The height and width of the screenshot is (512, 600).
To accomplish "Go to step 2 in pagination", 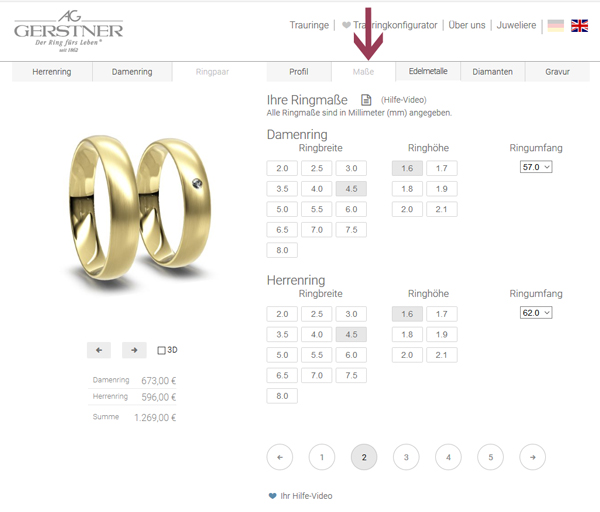I will [x=364, y=457].
